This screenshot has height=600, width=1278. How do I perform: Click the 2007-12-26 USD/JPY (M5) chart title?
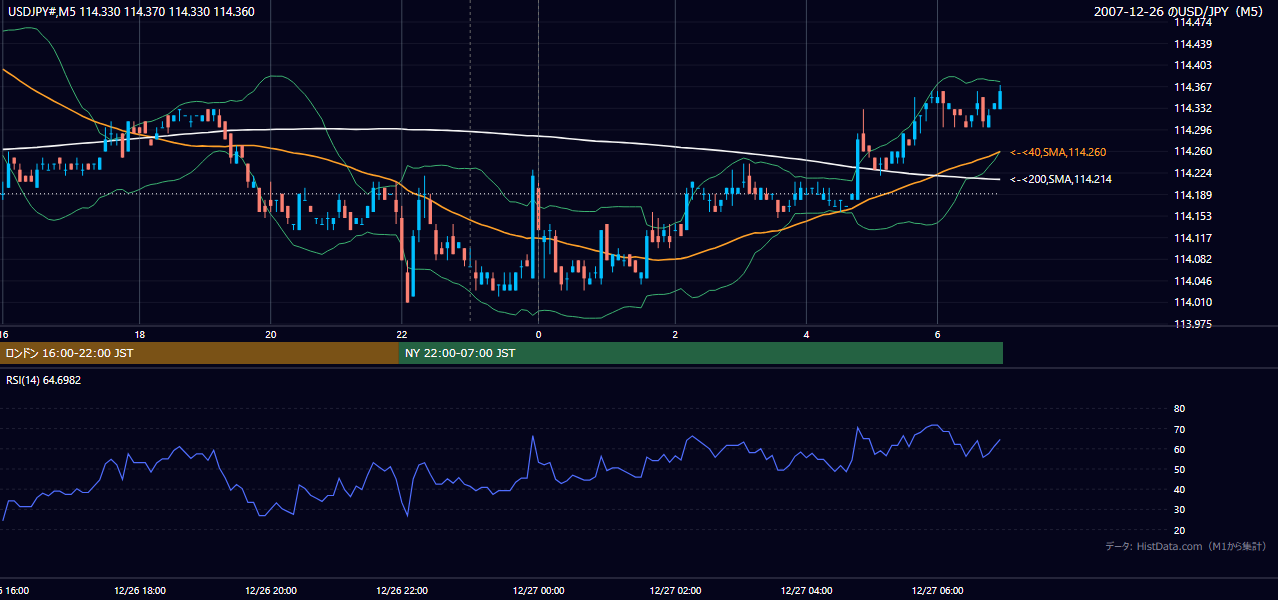(1180, 11)
